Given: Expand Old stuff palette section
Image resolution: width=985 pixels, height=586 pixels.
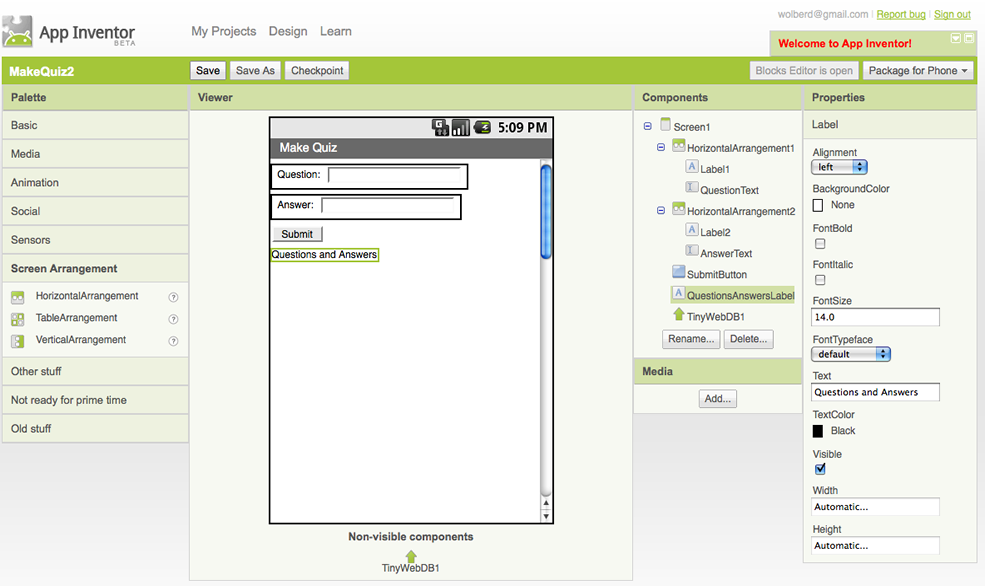Looking at the screenshot, I should [95, 428].
